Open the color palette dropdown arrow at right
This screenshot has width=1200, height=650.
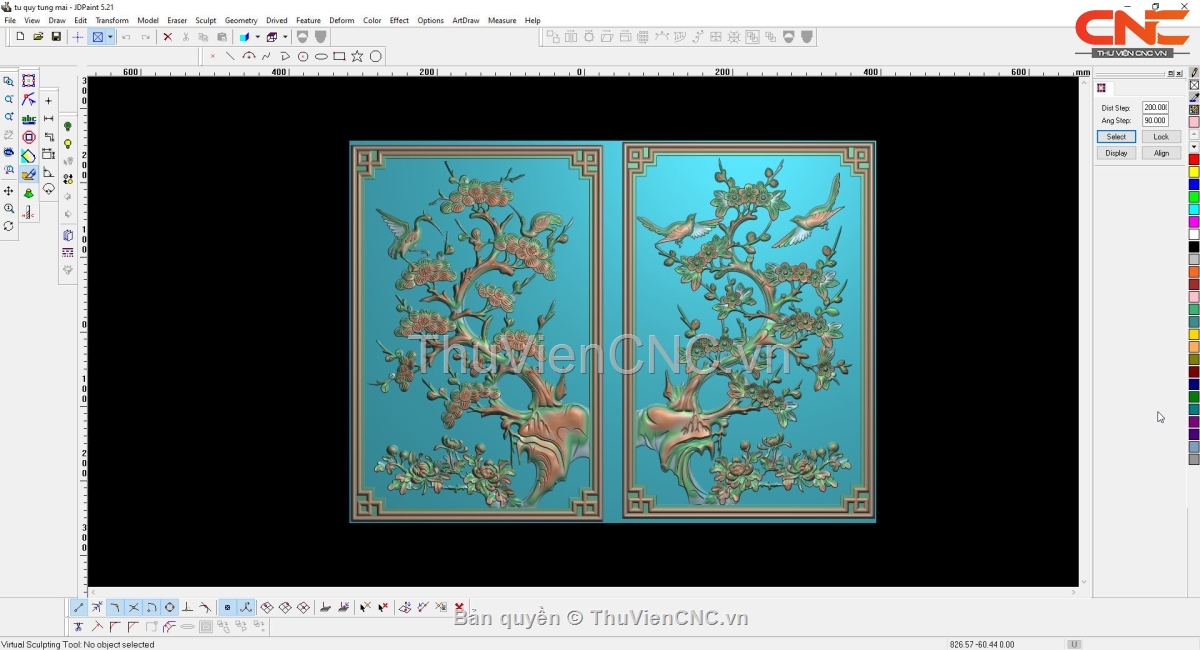click(x=1194, y=147)
